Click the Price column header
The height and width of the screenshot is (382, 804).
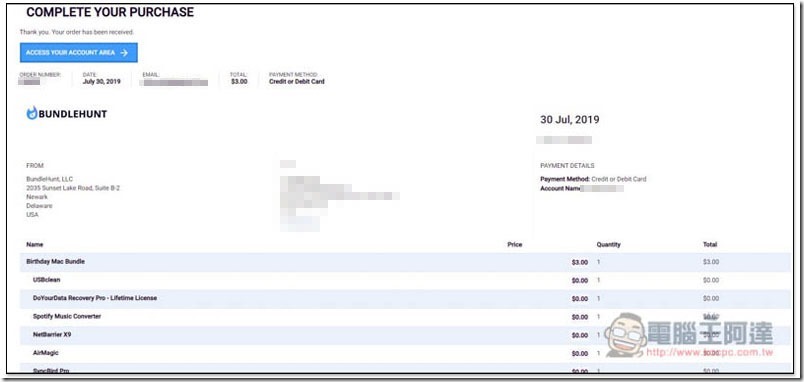(x=515, y=245)
